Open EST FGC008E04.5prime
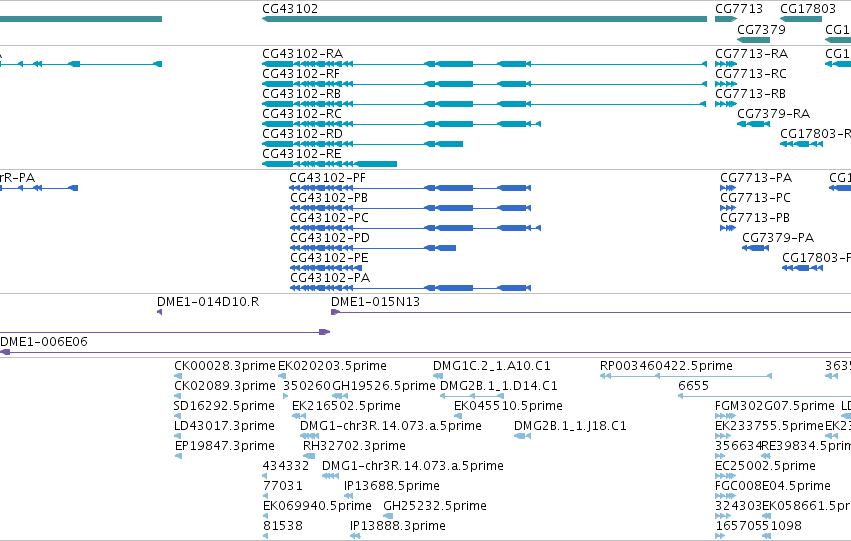The image size is (851, 541). [773, 487]
